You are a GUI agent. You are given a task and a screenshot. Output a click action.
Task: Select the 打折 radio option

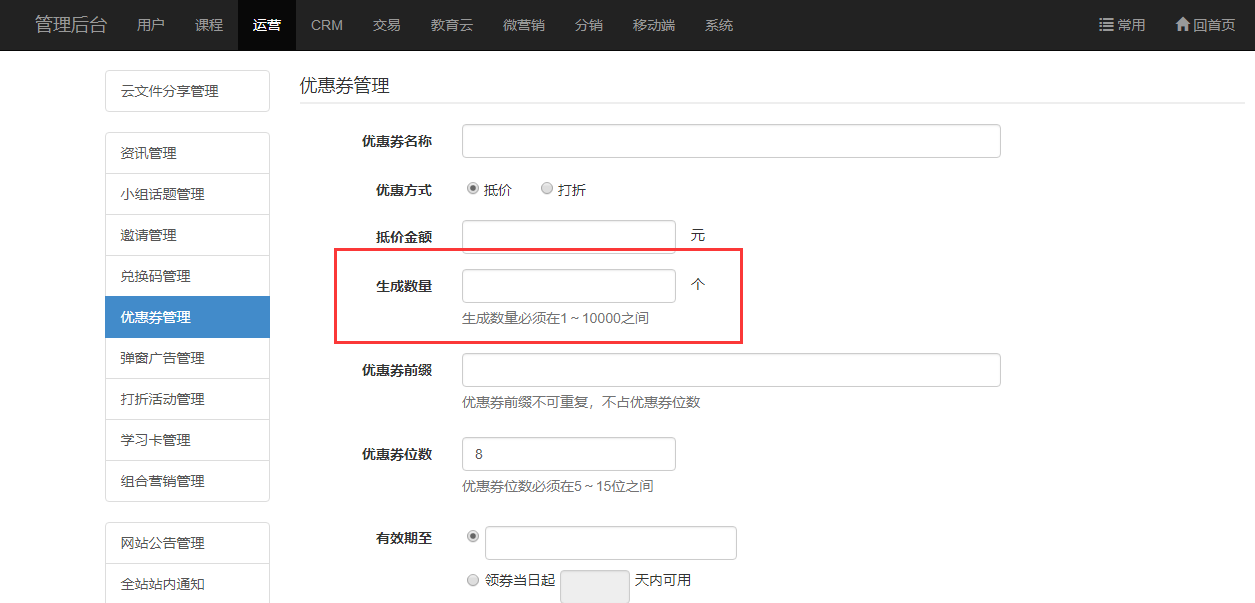tap(547, 188)
